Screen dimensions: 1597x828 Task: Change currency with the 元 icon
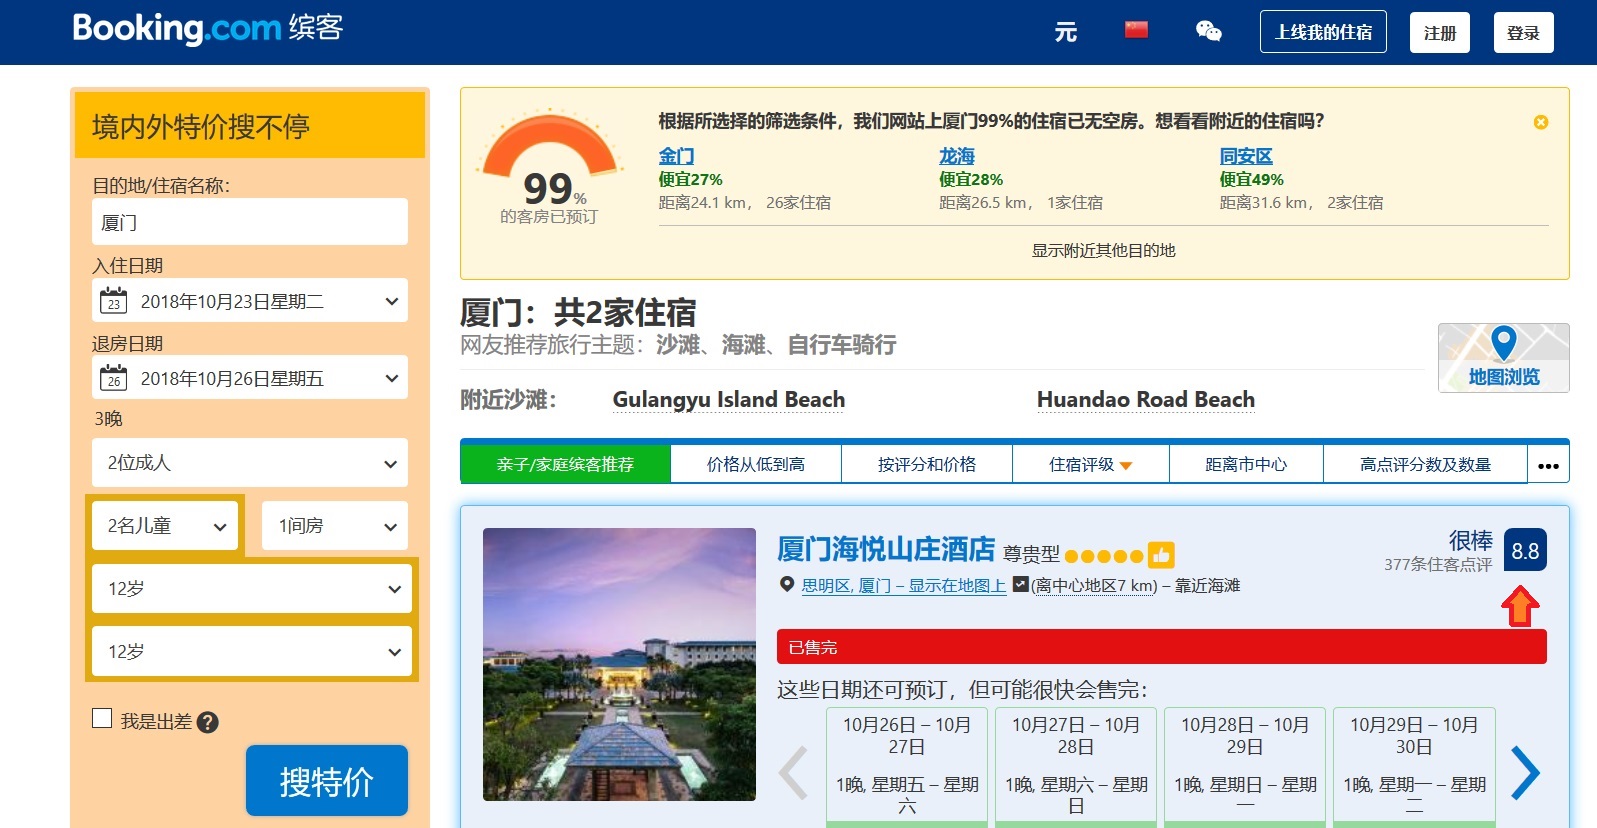[x=1066, y=32]
